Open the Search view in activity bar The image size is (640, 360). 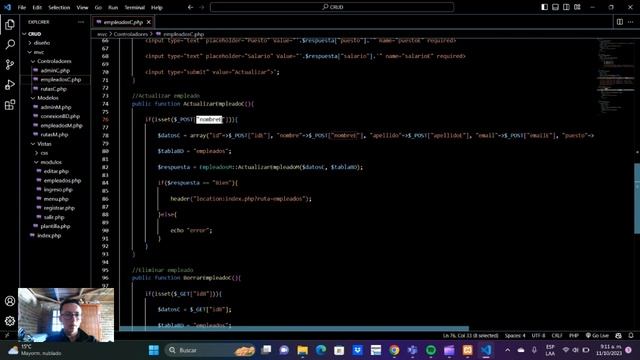[x=10, y=44]
